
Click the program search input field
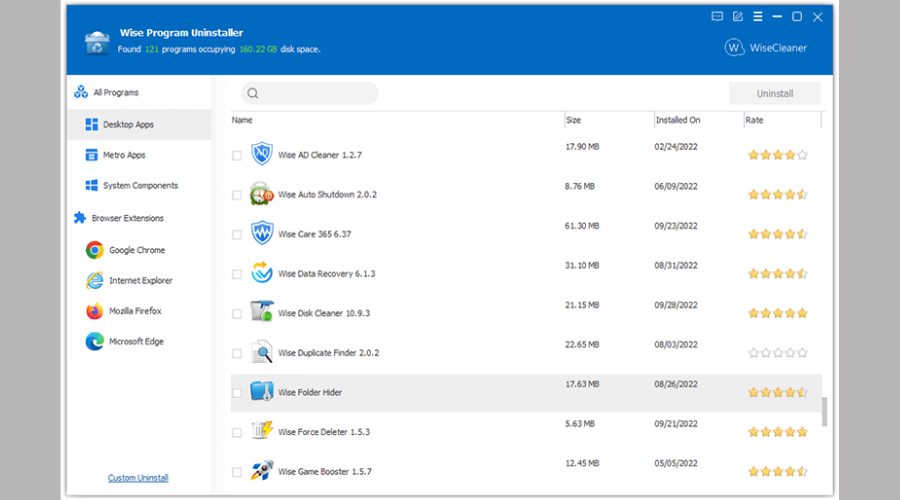pos(310,94)
